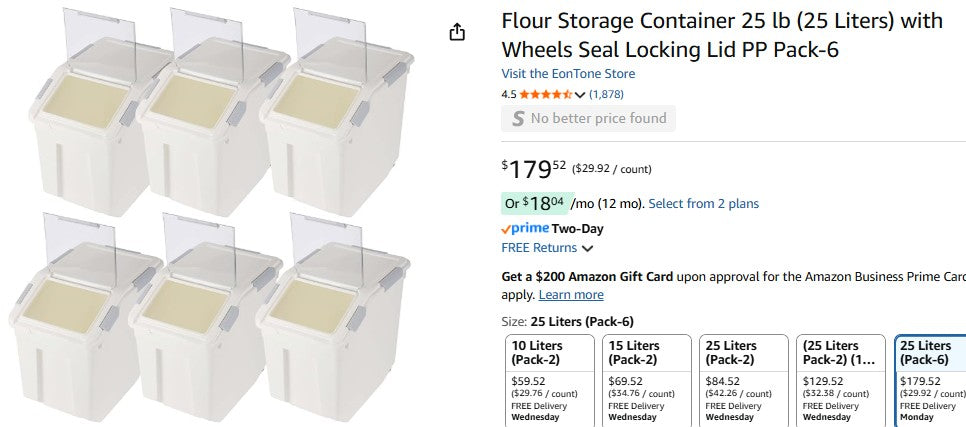Open 'Select from 2 plans' link
966x427 pixels.
click(703, 203)
